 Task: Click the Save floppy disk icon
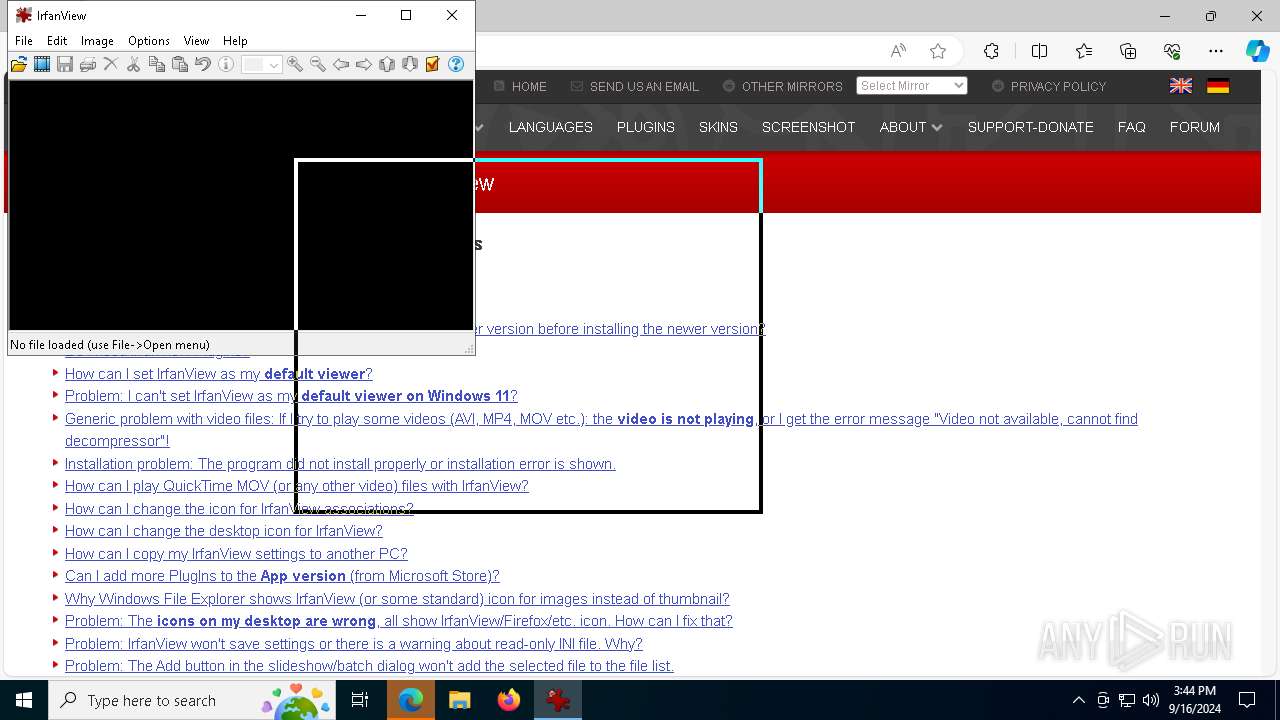65,64
